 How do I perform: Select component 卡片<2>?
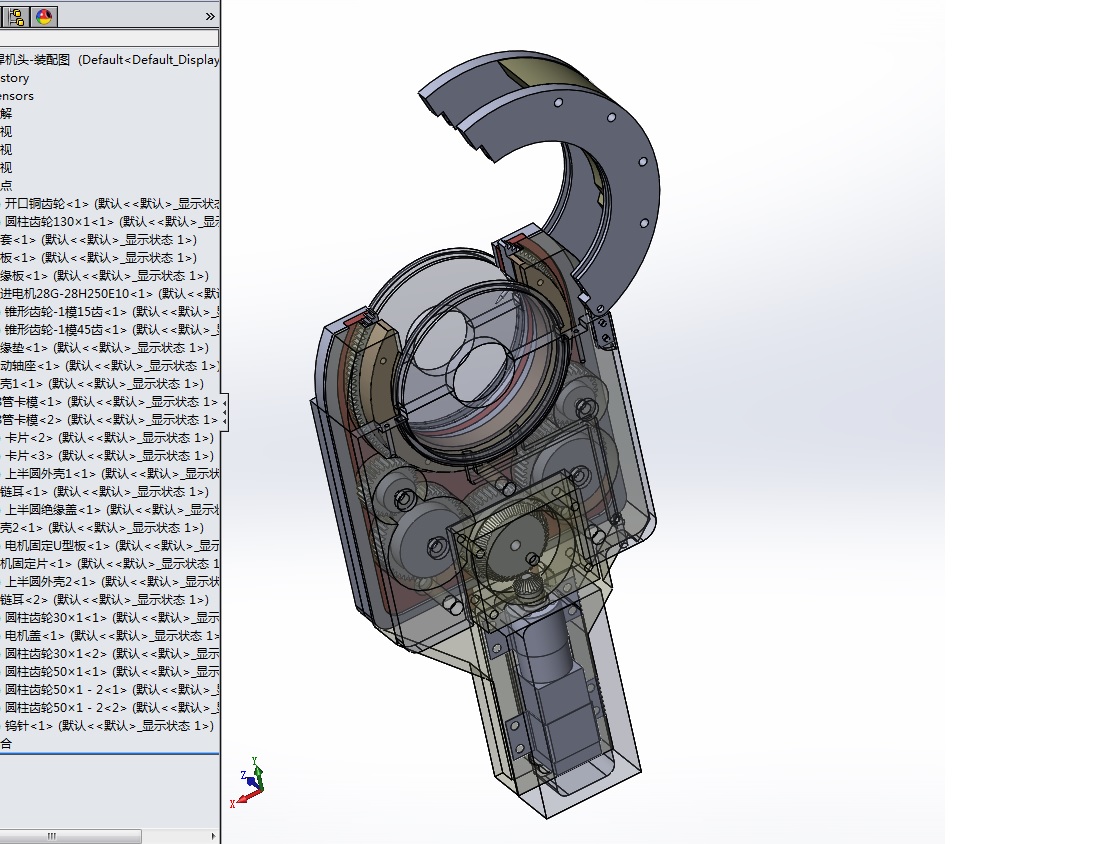pos(109,438)
